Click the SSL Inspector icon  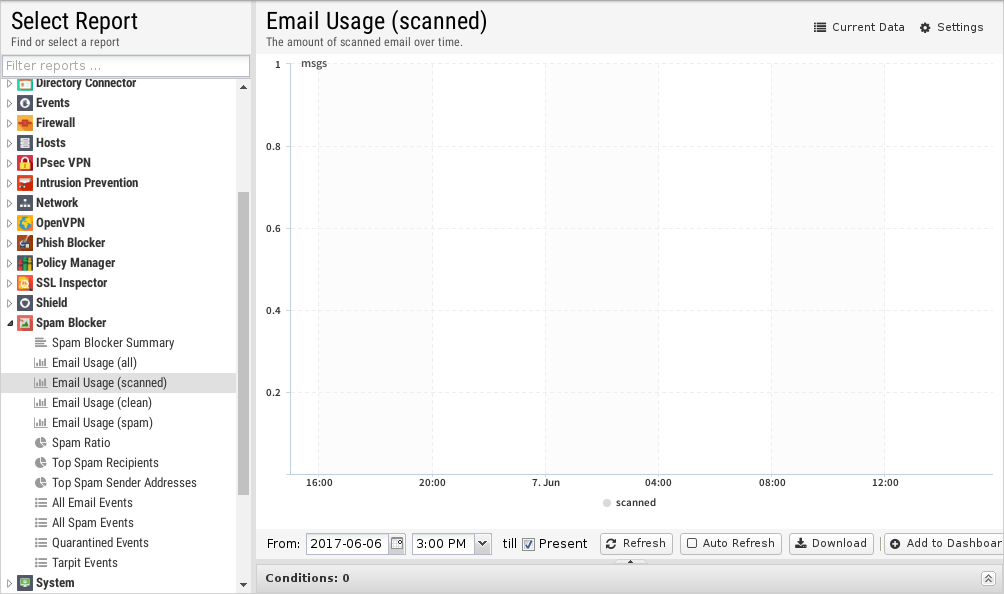click(x=25, y=283)
